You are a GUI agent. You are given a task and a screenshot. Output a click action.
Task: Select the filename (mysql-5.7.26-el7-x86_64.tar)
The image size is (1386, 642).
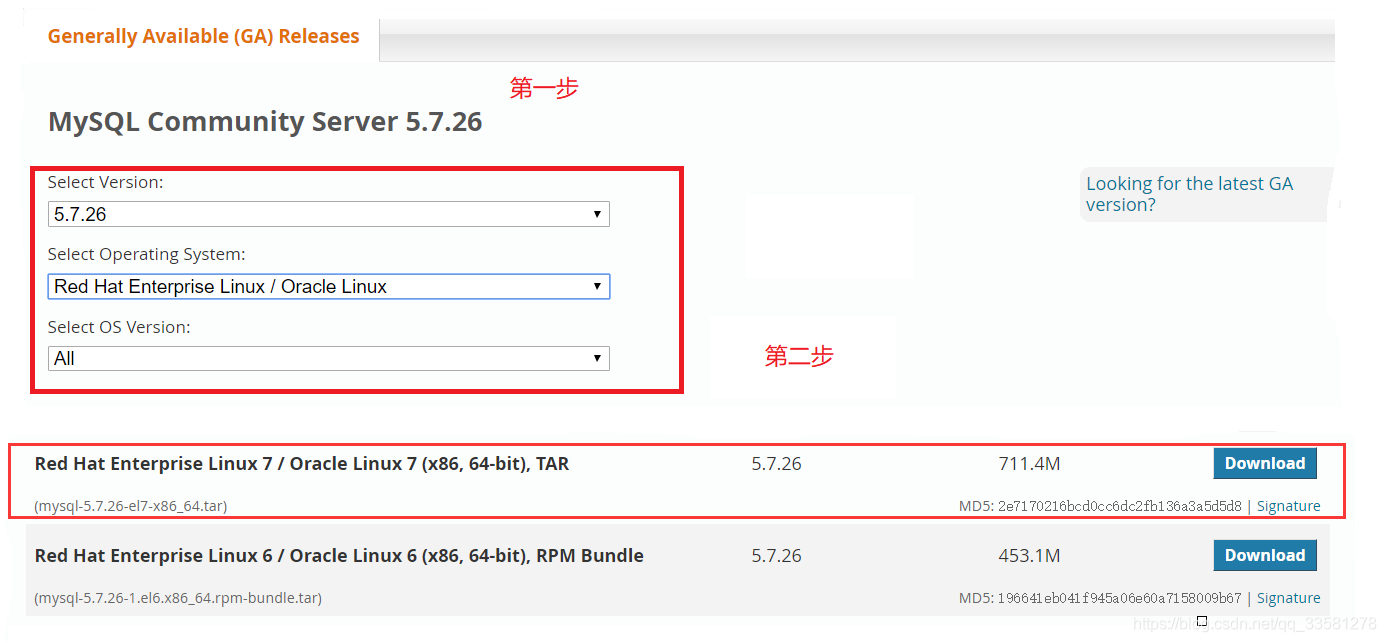(x=131, y=506)
